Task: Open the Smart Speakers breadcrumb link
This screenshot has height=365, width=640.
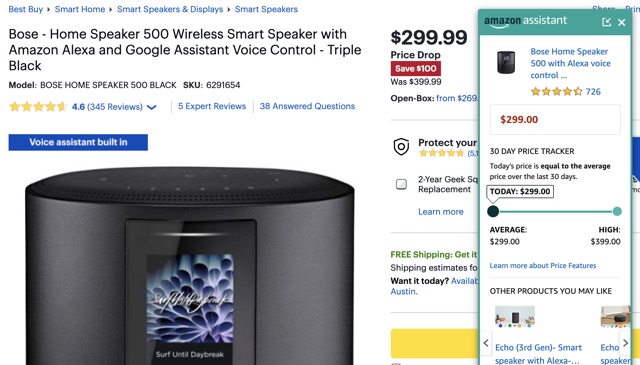Action: pos(266,9)
